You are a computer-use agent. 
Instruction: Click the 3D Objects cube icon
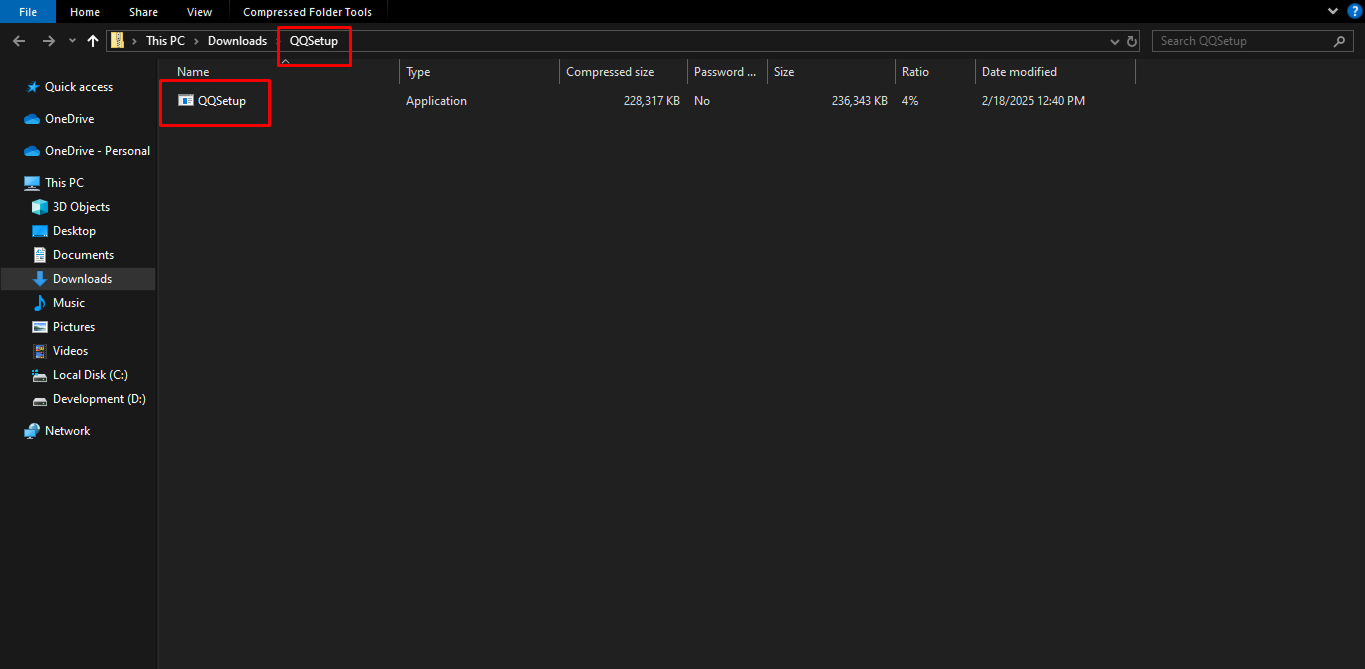pyautogui.click(x=40, y=207)
